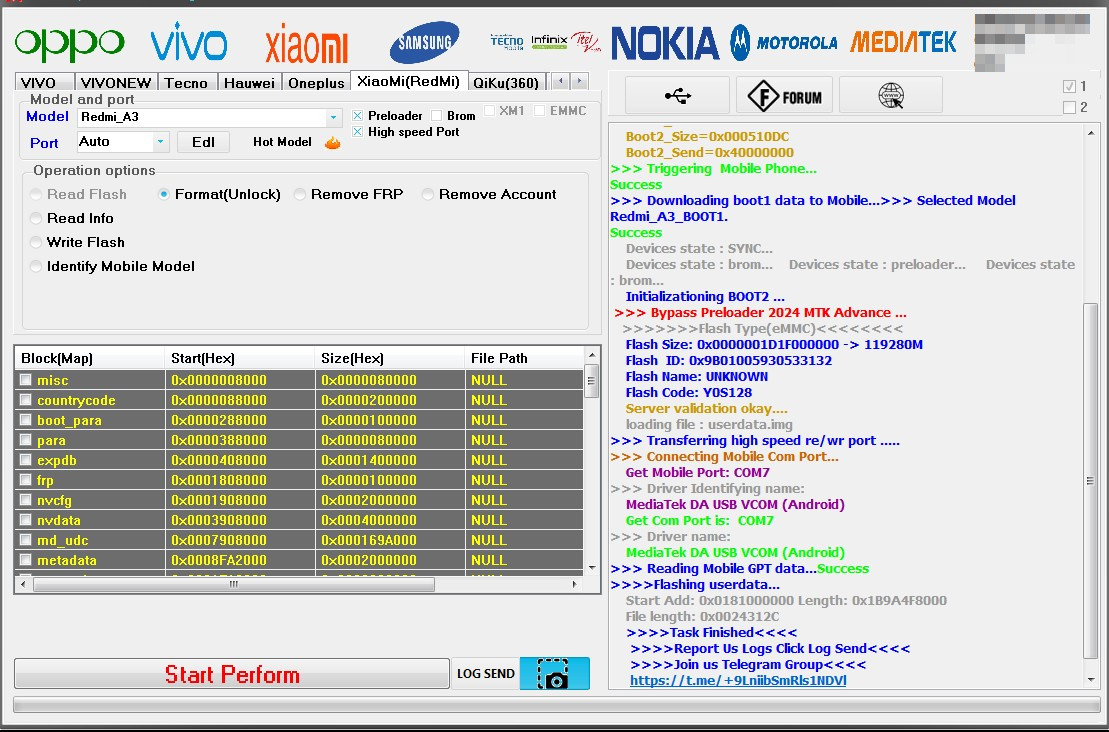Click the log panel scroll up arrow
This screenshot has width=1109, height=732.
coord(1091,133)
